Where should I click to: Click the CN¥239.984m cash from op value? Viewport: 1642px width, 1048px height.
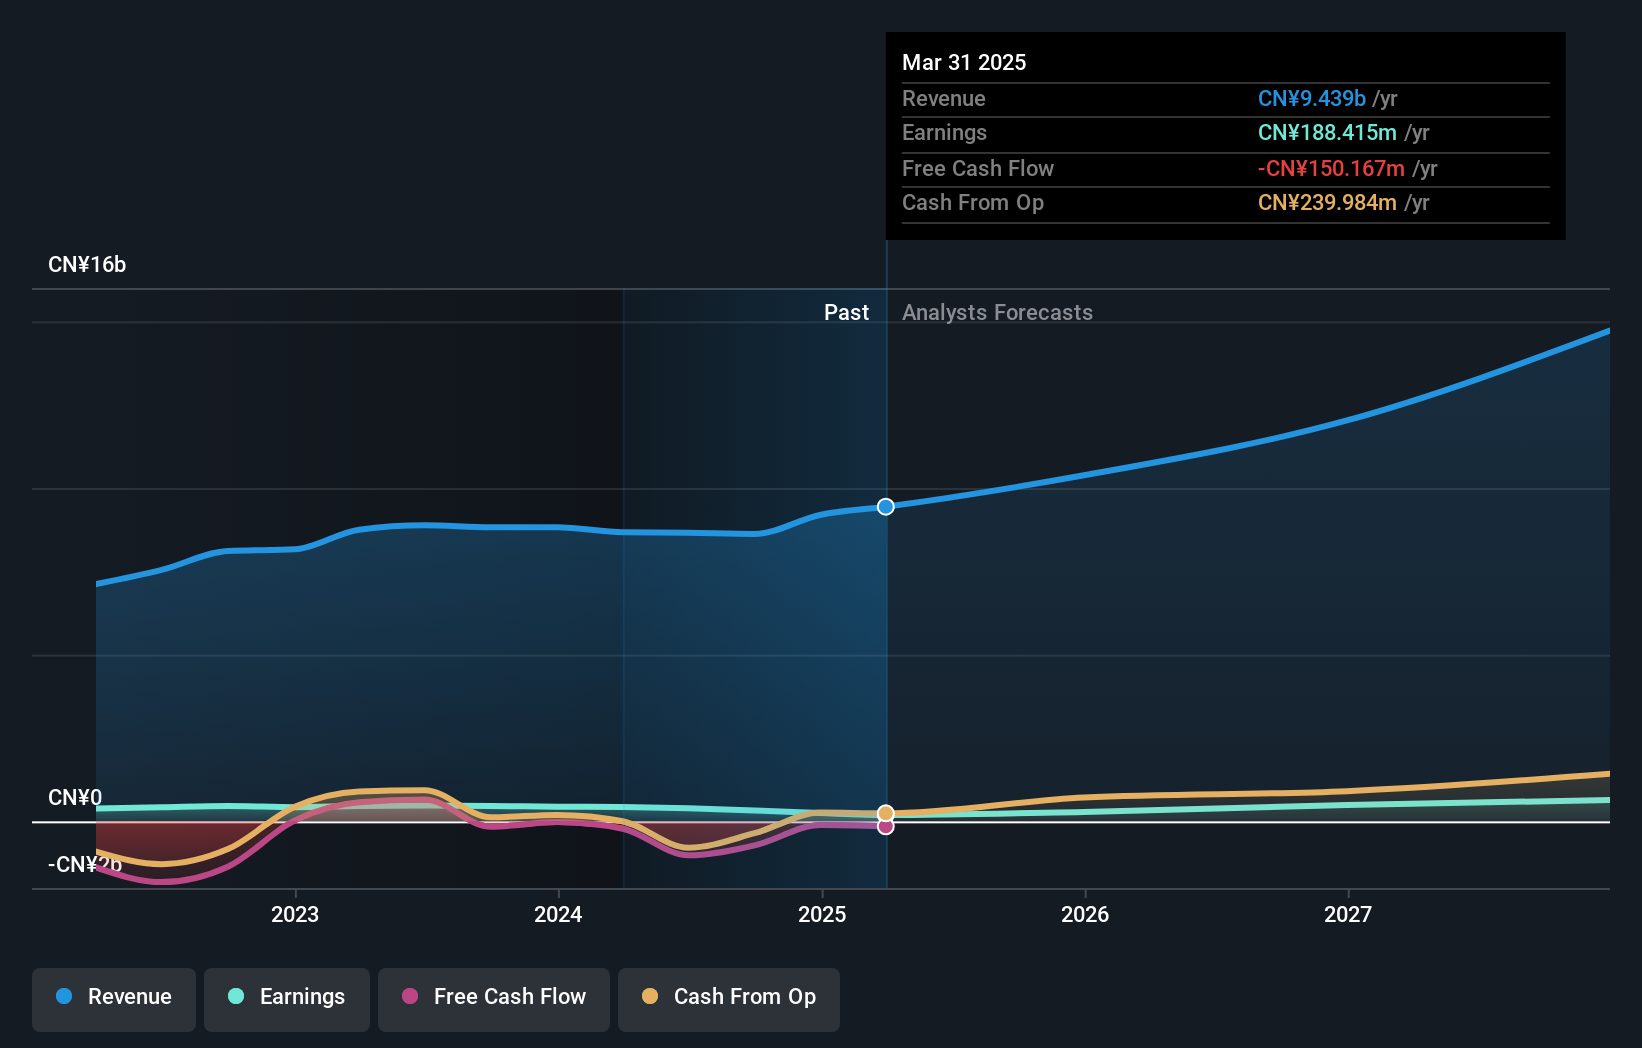1327,202
